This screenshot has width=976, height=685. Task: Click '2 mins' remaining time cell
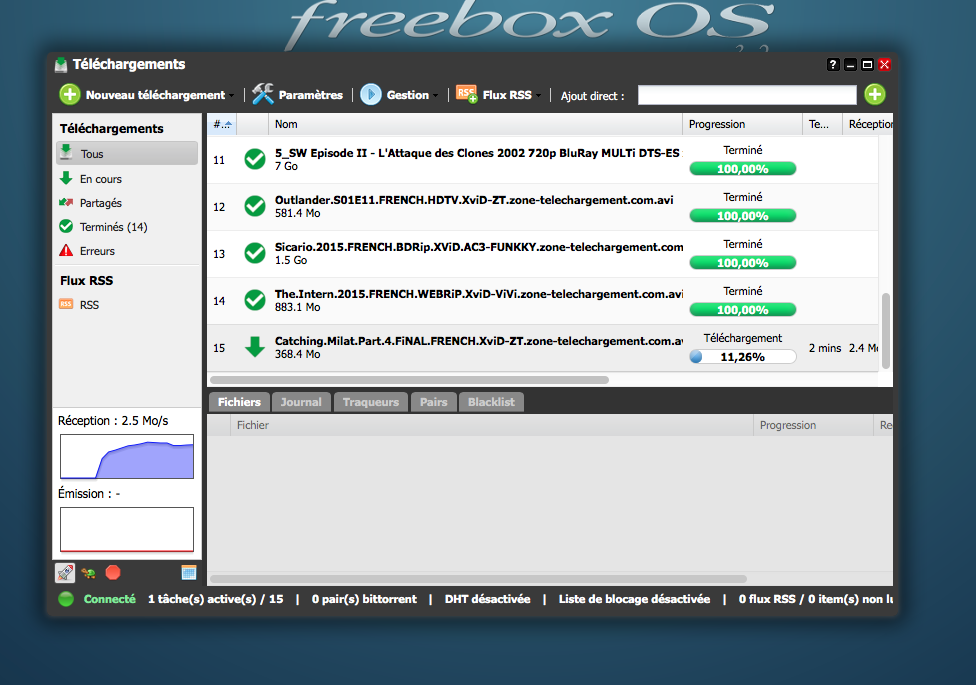point(825,348)
